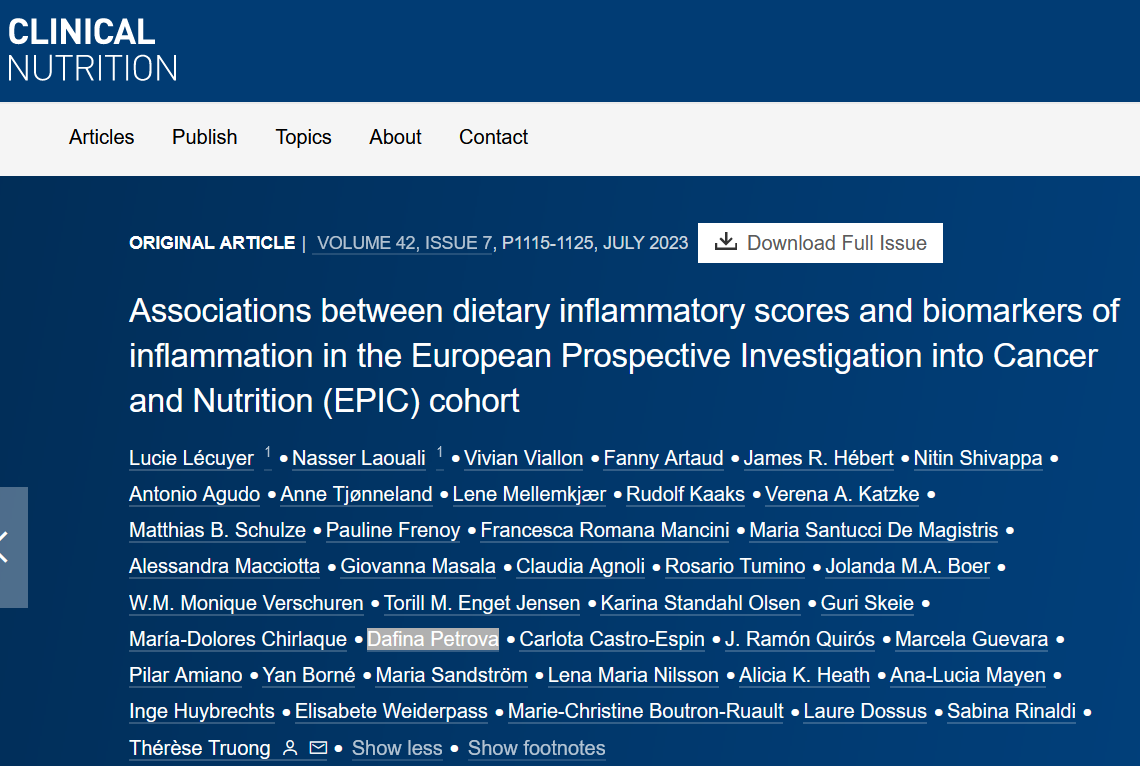The height and width of the screenshot is (766, 1140).
Task: Open the Volume 42, Issue 7 link
Action: tap(404, 243)
